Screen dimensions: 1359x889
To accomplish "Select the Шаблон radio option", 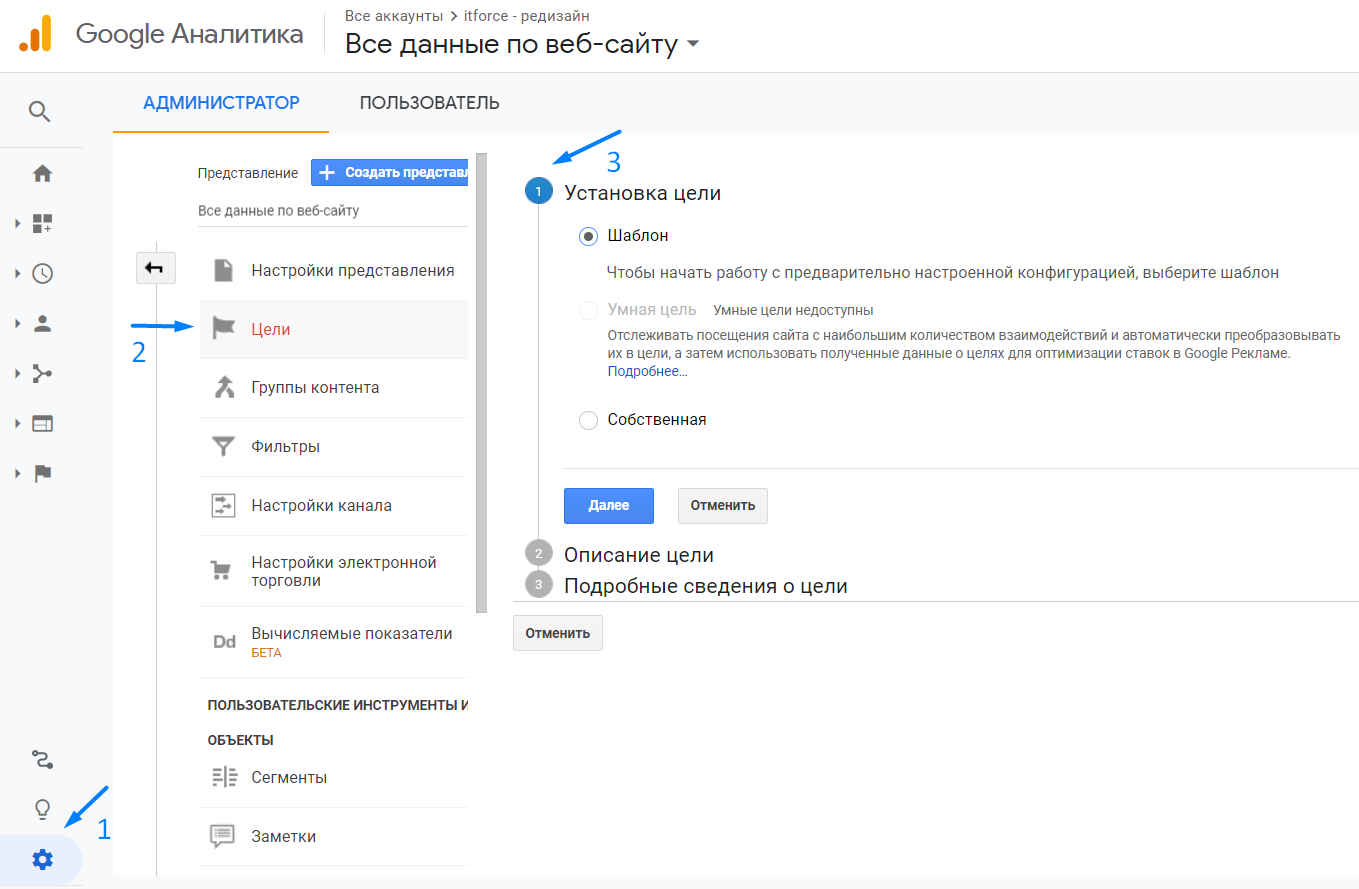I will (589, 236).
